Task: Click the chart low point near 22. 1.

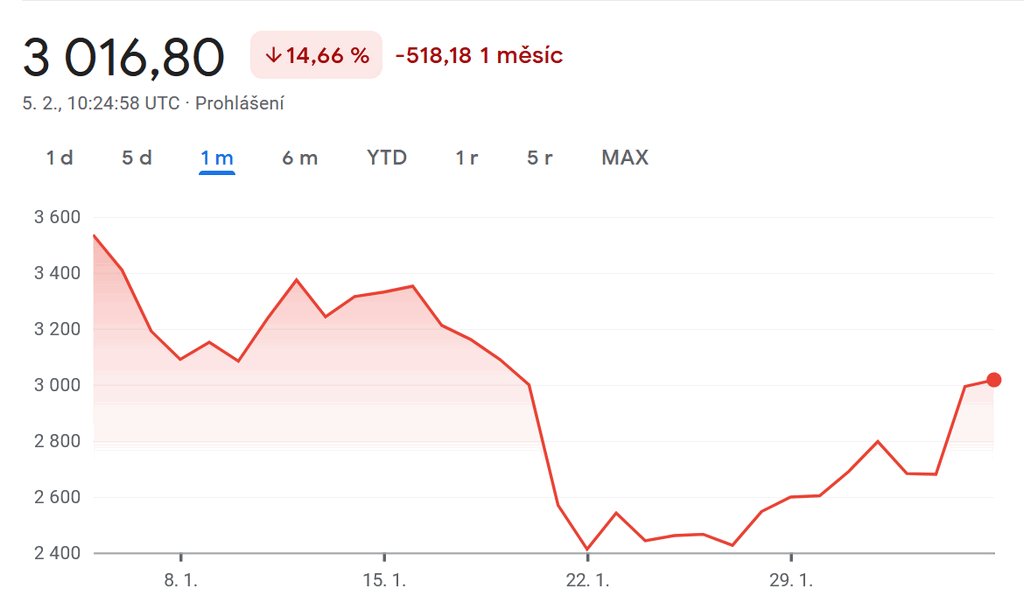Action: [x=588, y=549]
